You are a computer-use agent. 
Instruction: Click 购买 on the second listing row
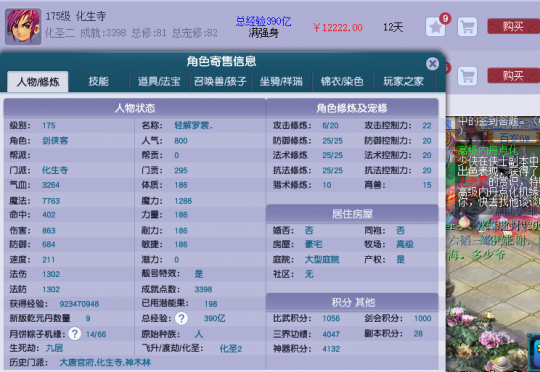(513, 75)
